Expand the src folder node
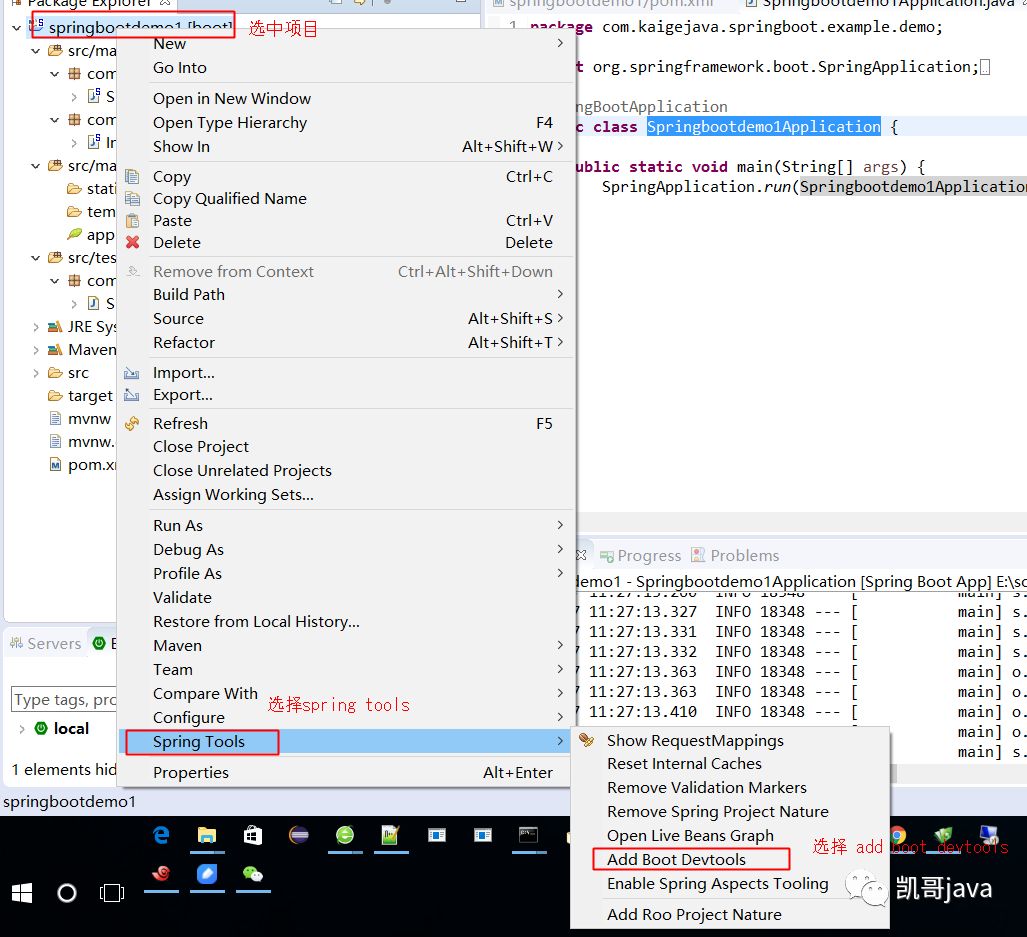Viewport: 1027px width, 937px height. [35, 373]
